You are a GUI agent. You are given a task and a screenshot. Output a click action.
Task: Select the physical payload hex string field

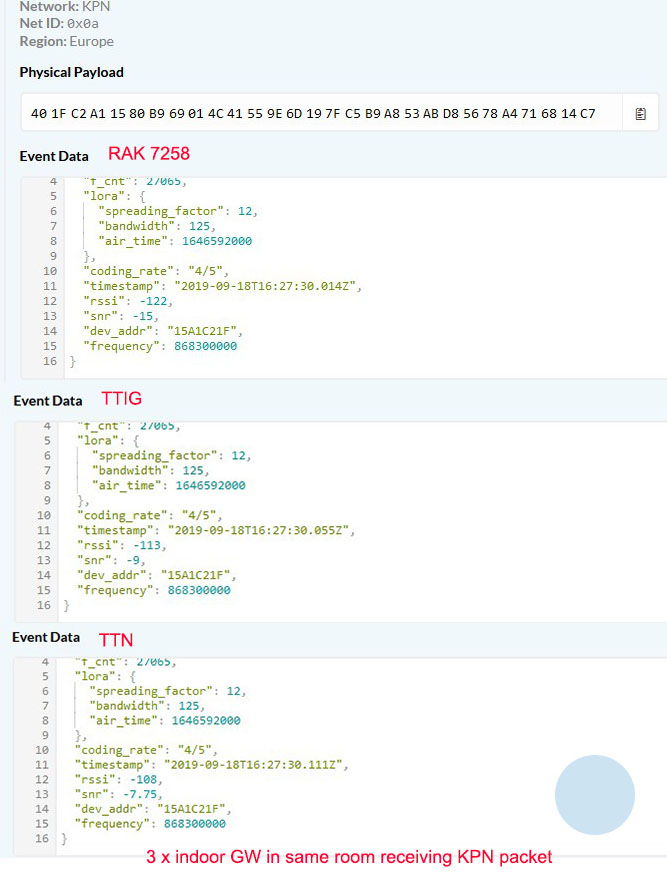click(x=321, y=113)
